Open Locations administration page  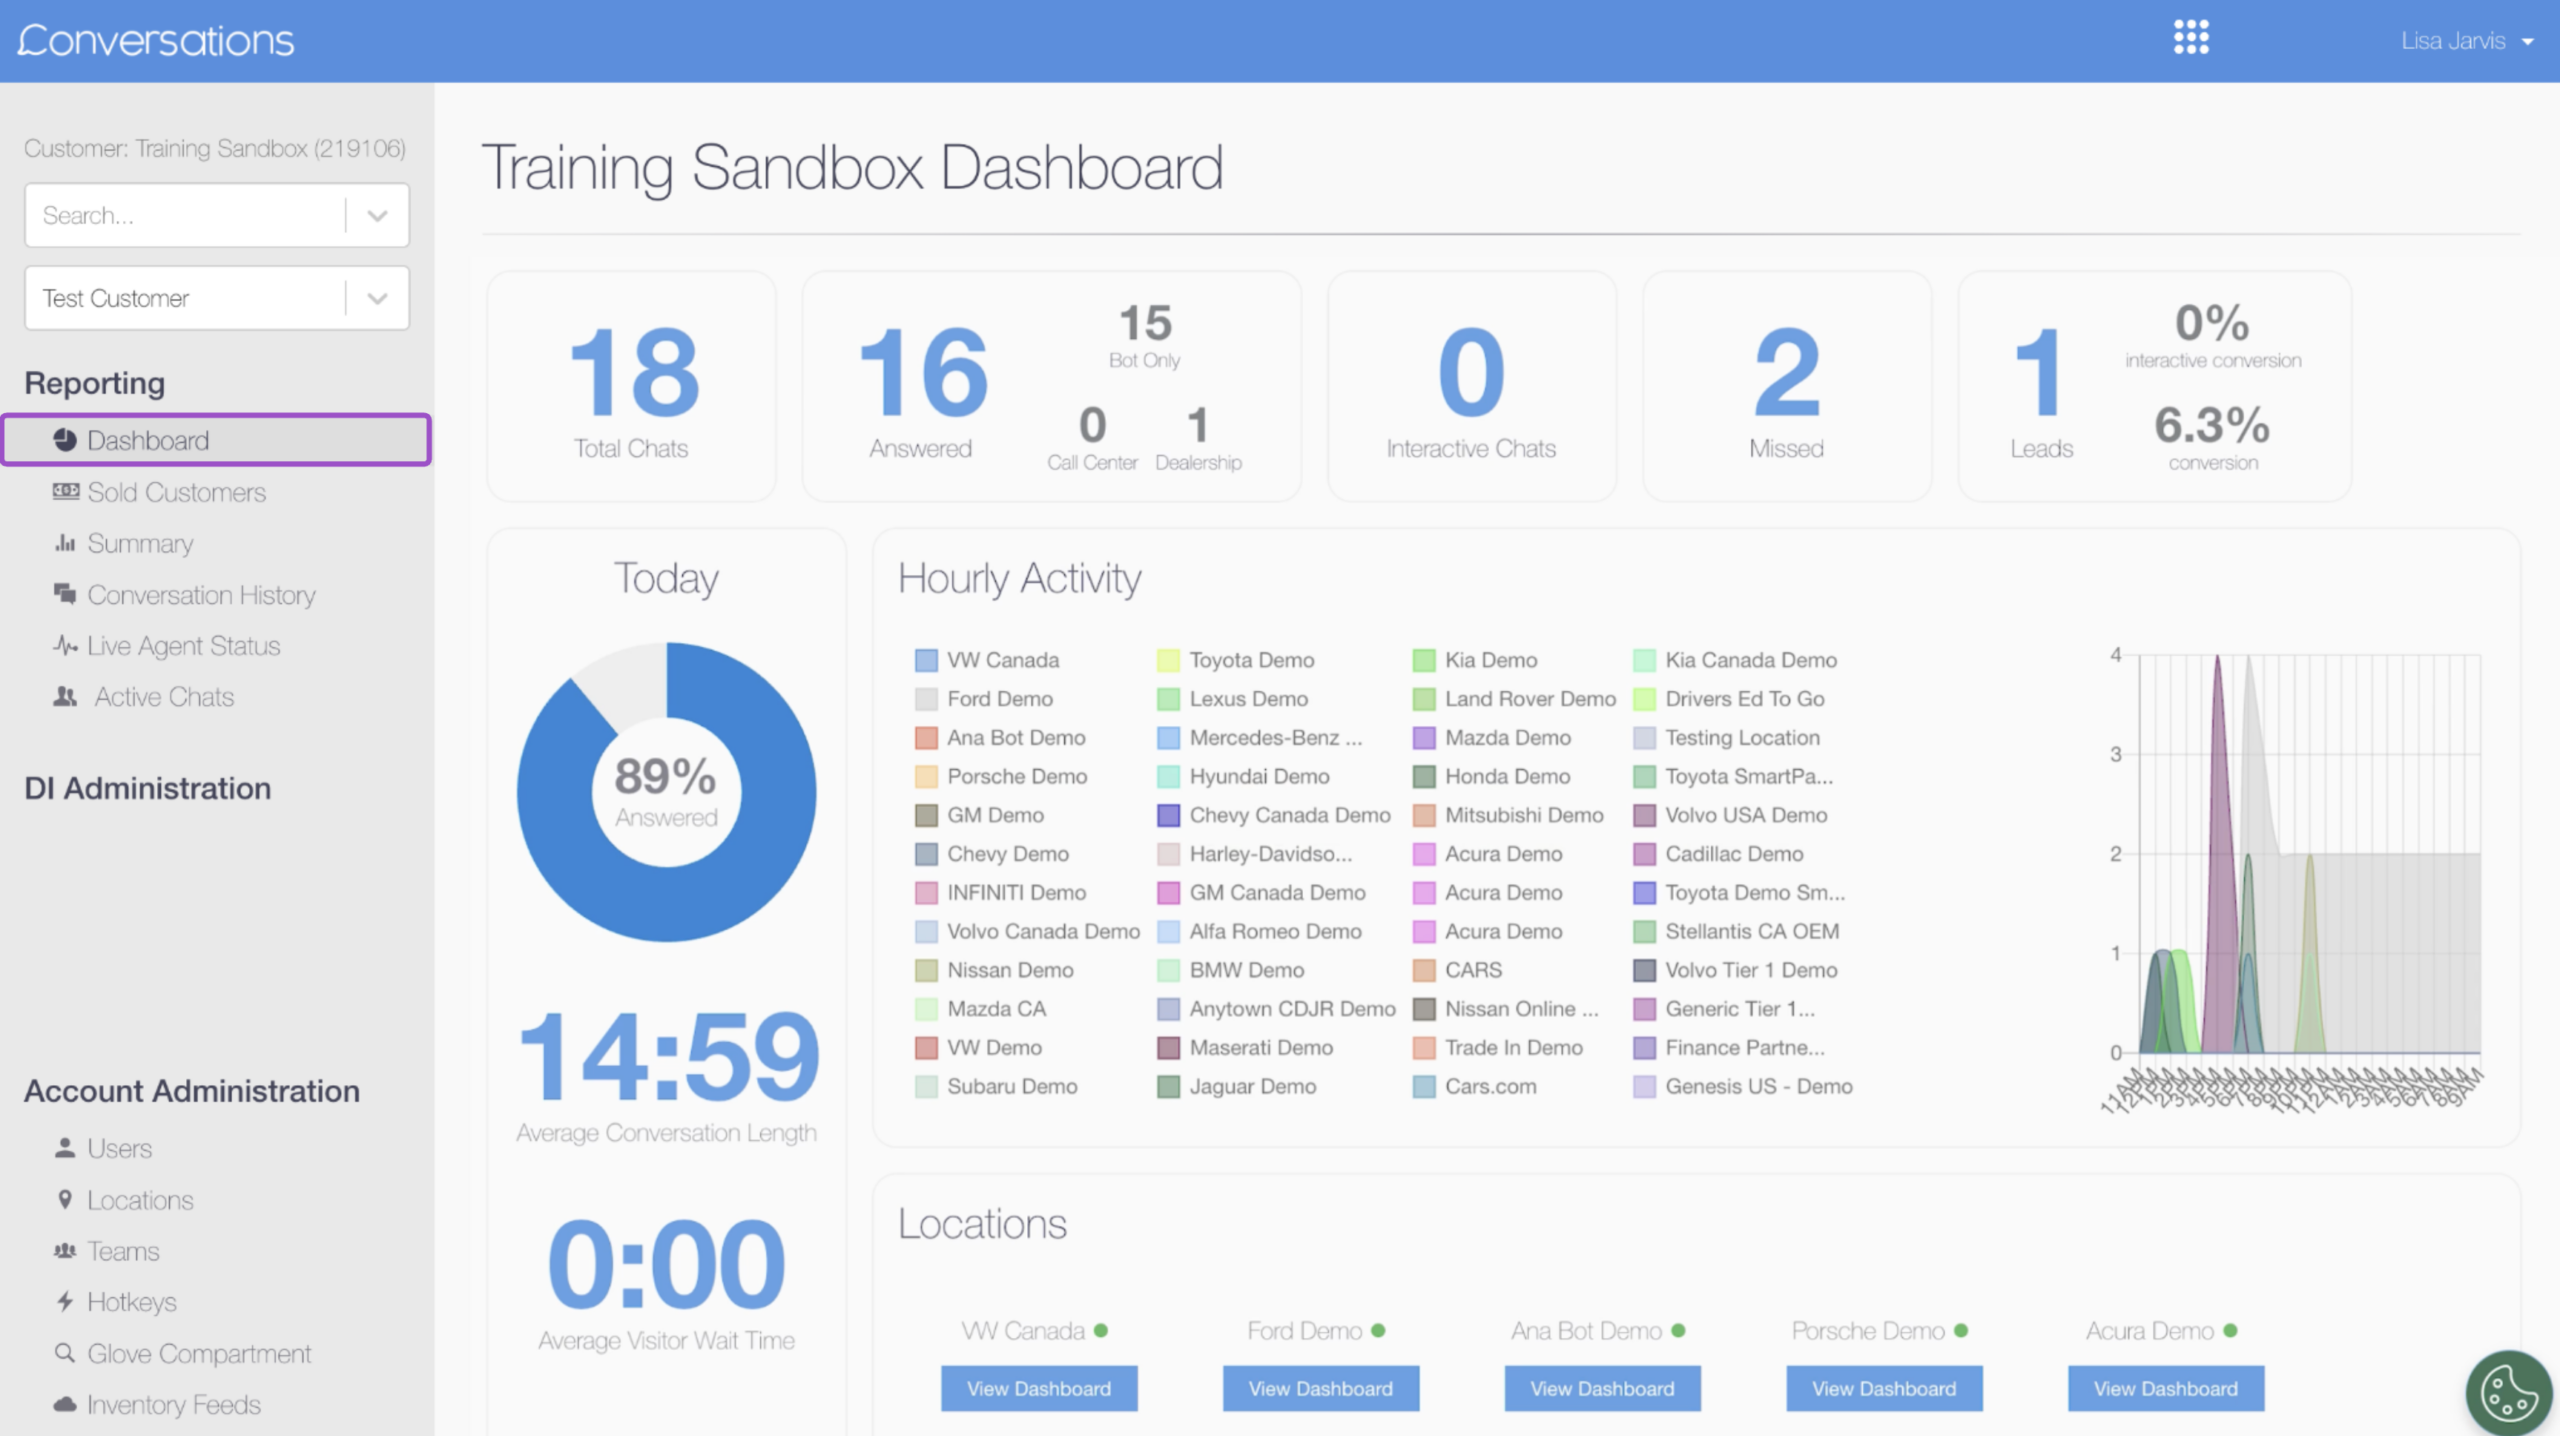coord(140,1200)
